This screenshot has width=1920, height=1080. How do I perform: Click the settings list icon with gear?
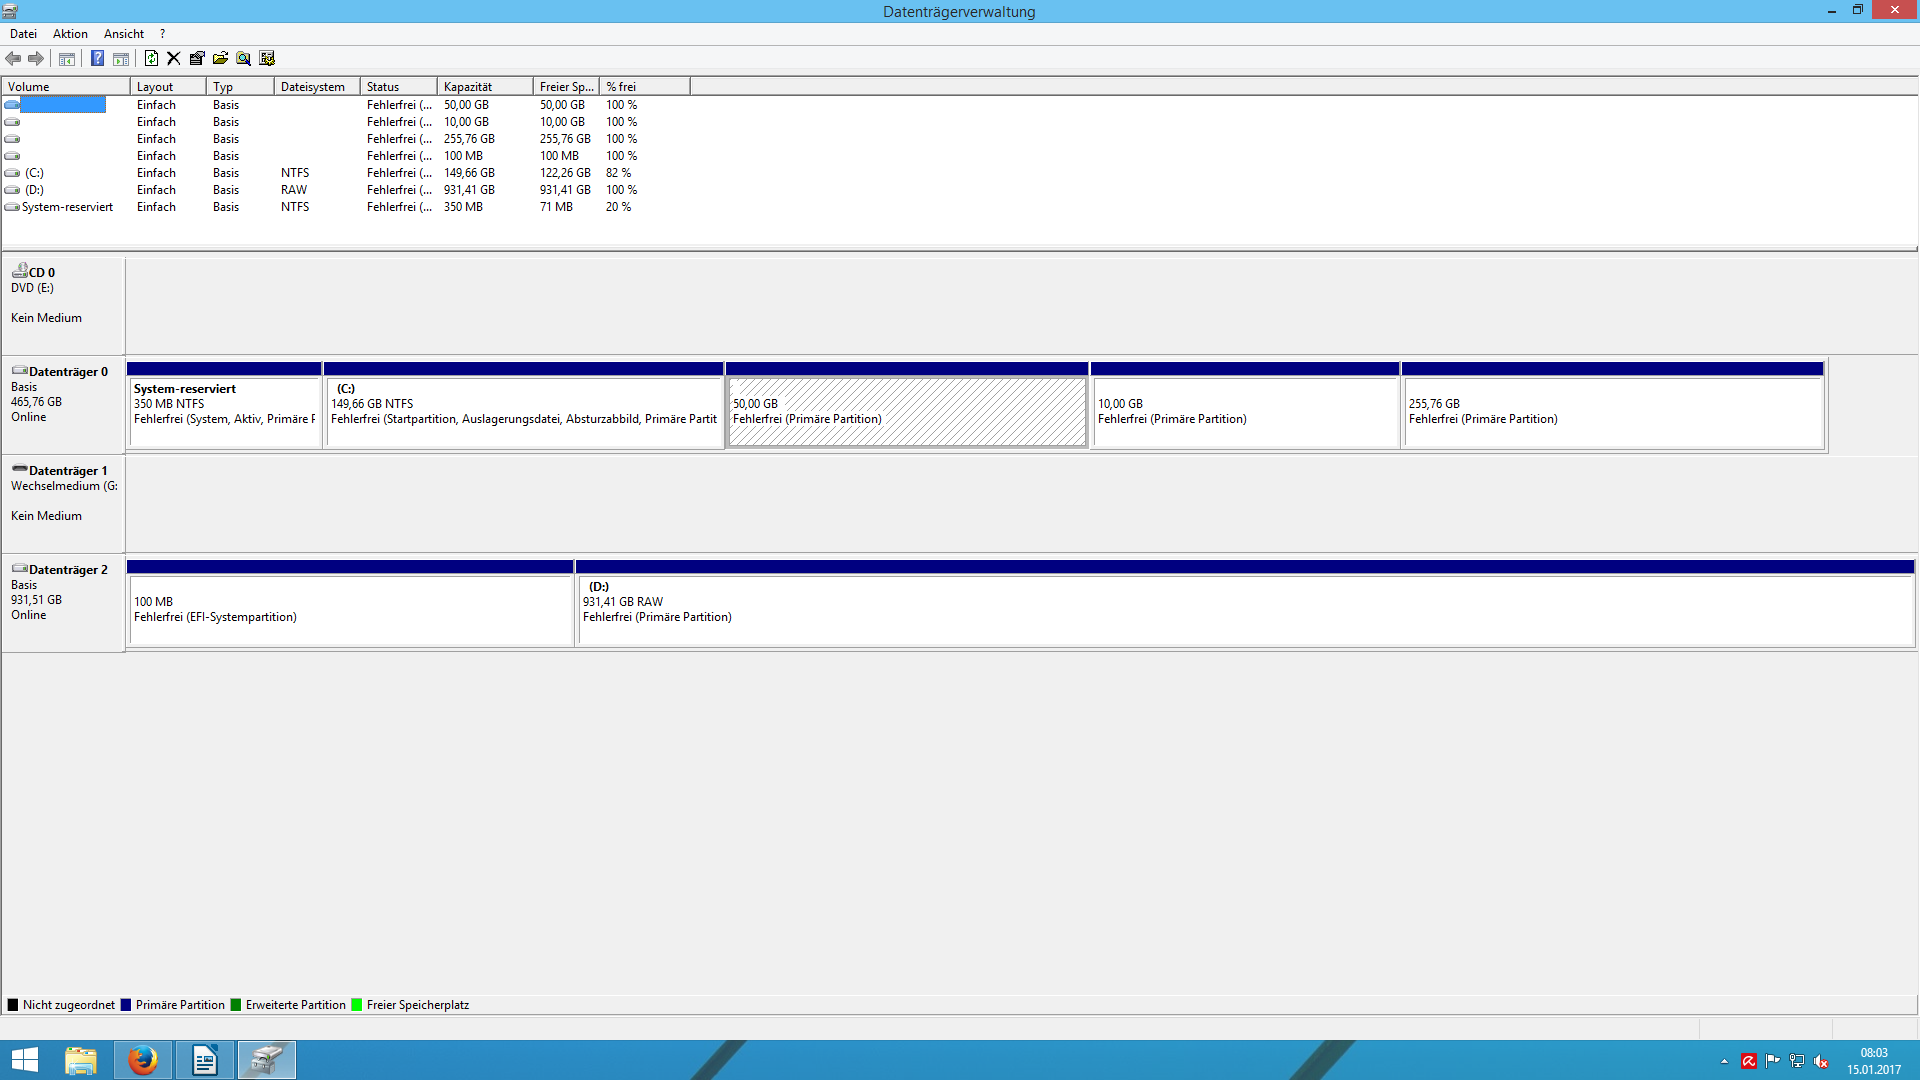(267, 59)
